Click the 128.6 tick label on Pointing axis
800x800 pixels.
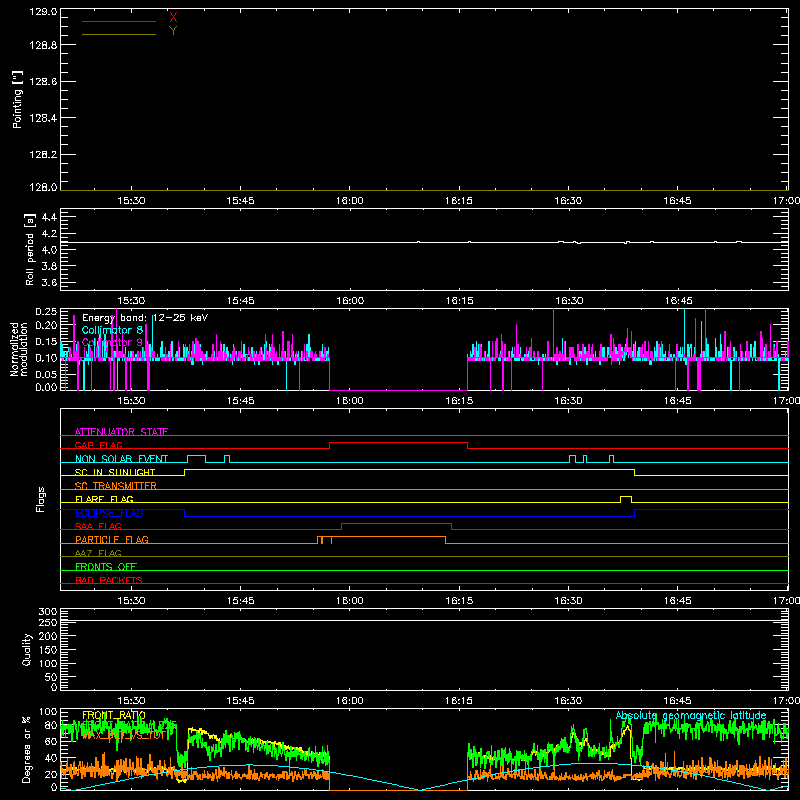pos(43,82)
